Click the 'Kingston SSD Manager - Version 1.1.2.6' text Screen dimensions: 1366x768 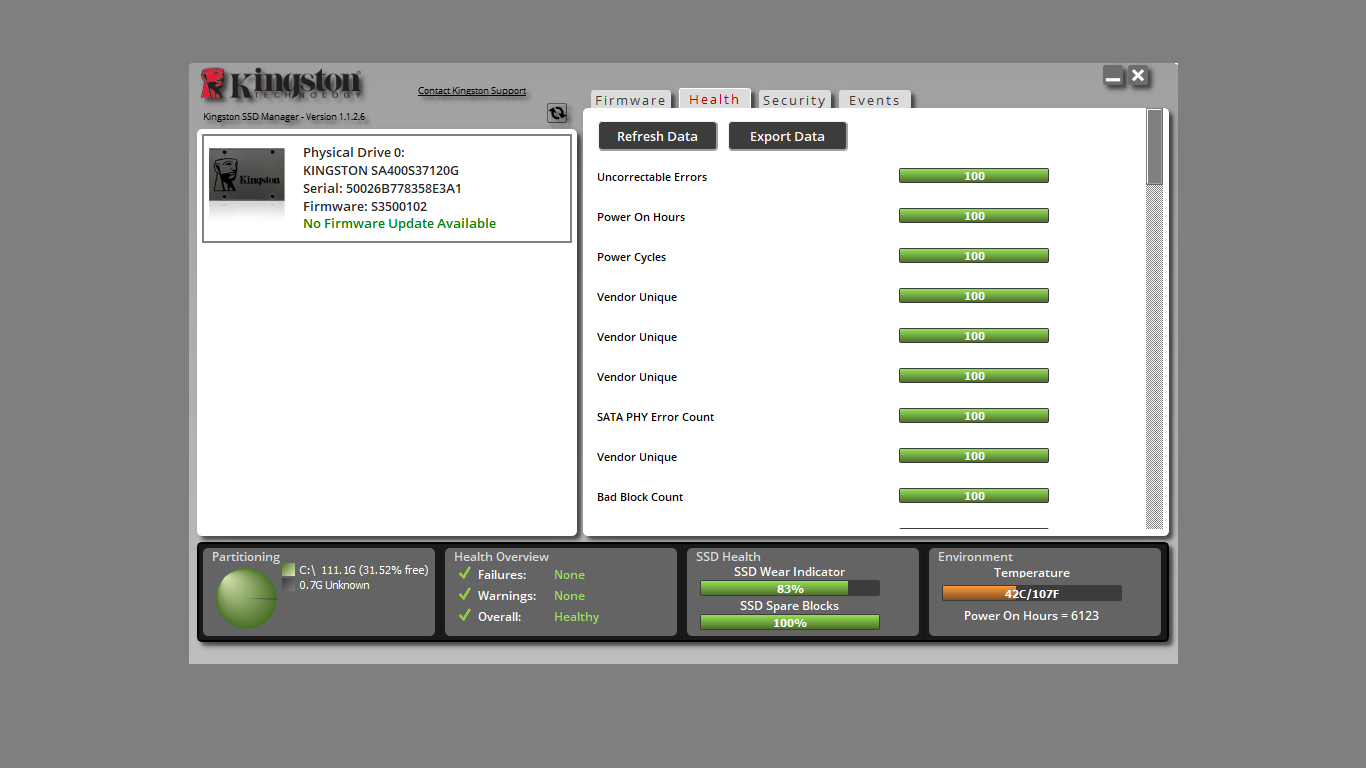(284, 117)
